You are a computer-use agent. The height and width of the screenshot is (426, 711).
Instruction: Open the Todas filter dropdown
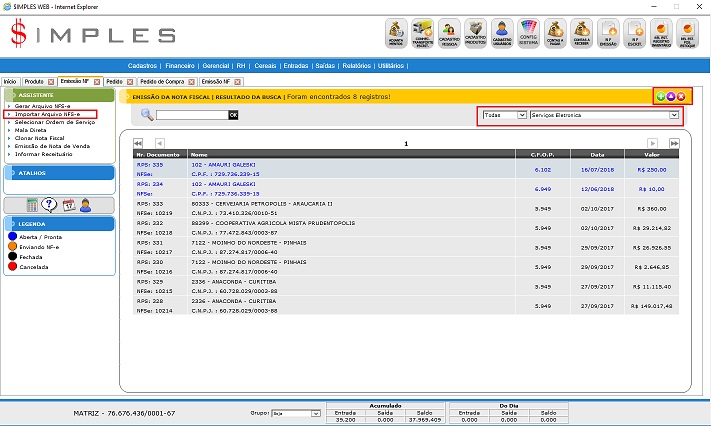click(x=503, y=115)
